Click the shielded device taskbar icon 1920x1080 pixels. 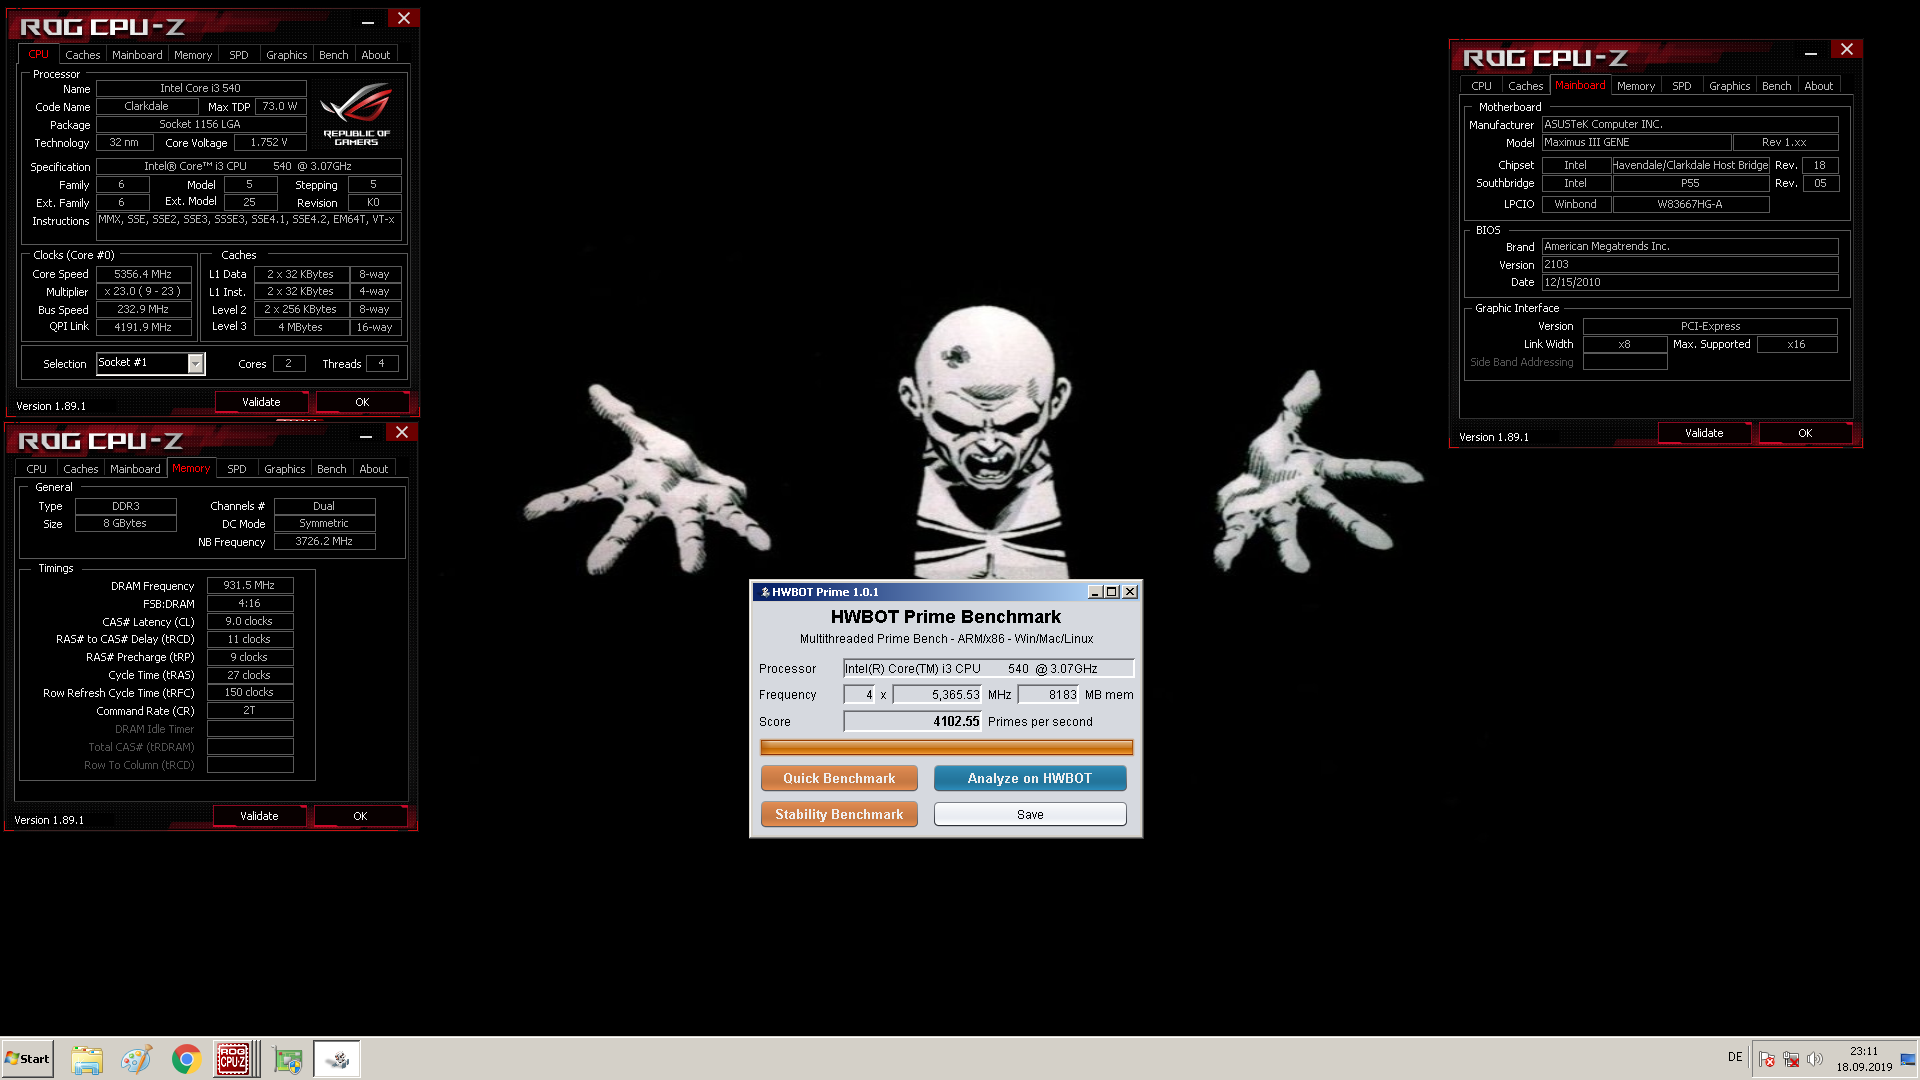[288, 1059]
